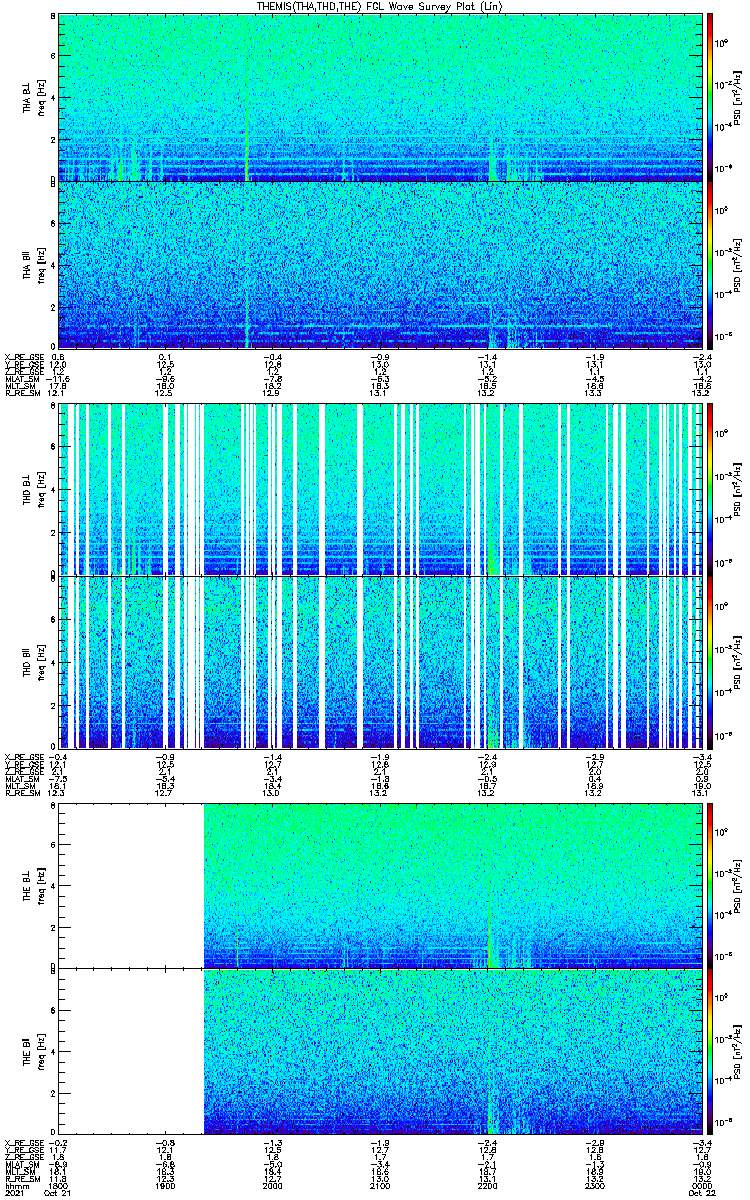The width and height of the screenshot is (750, 1200).
Task: Click the 'PSD [nT²/Hz]' label beside THE B⊥ color bar
Action: (738, 885)
